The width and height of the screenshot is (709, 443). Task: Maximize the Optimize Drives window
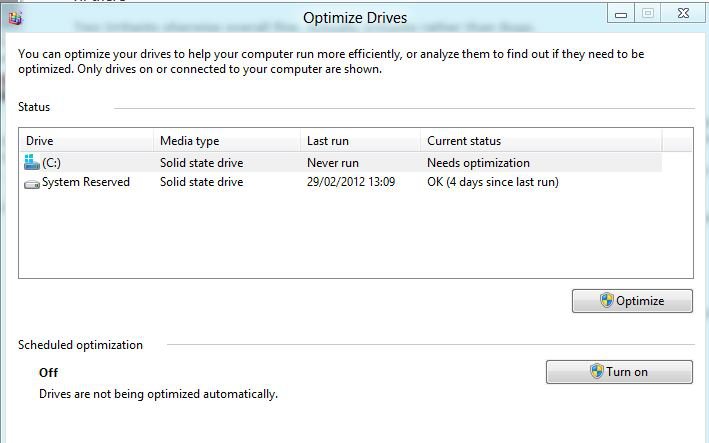(x=648, y=12)
